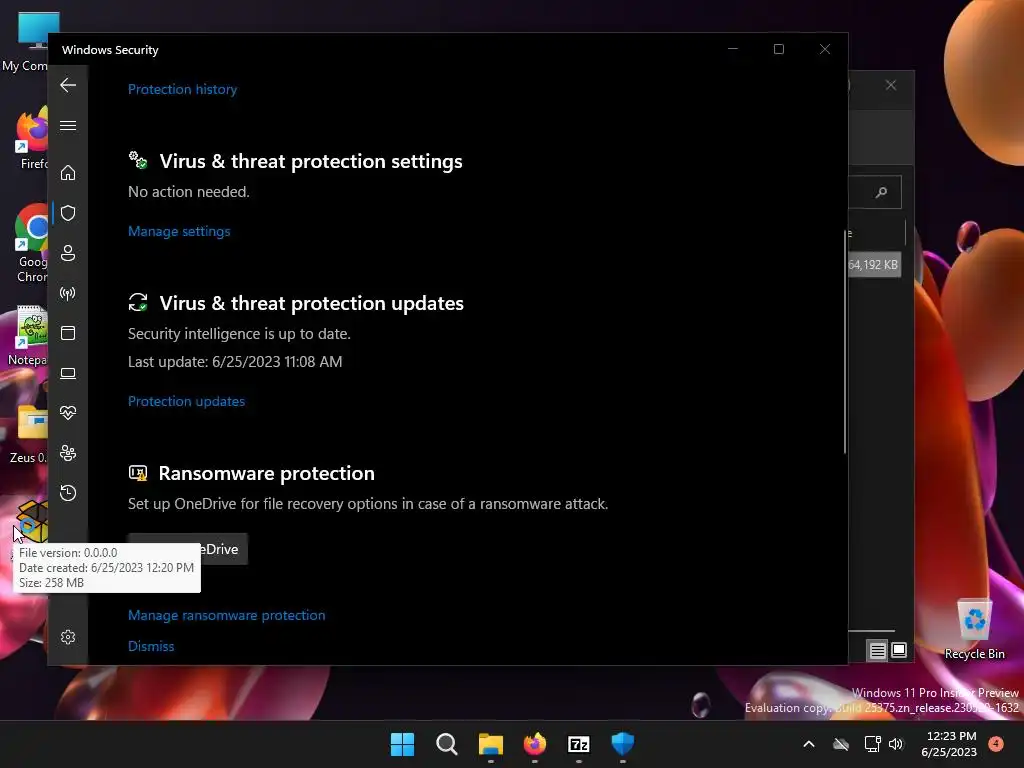
Task: Open Firefox from the taskbar
Action: (x=535, y=744)
